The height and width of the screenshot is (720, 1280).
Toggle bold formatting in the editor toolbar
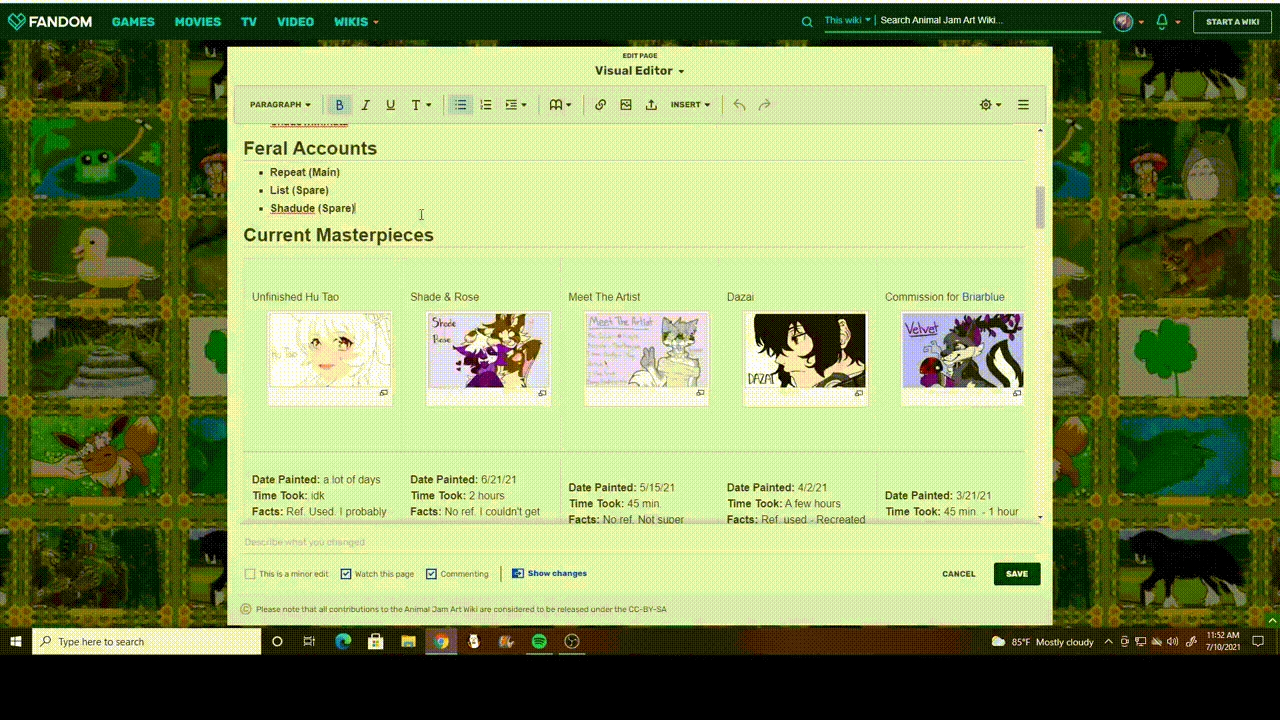(x=340, y=105)
